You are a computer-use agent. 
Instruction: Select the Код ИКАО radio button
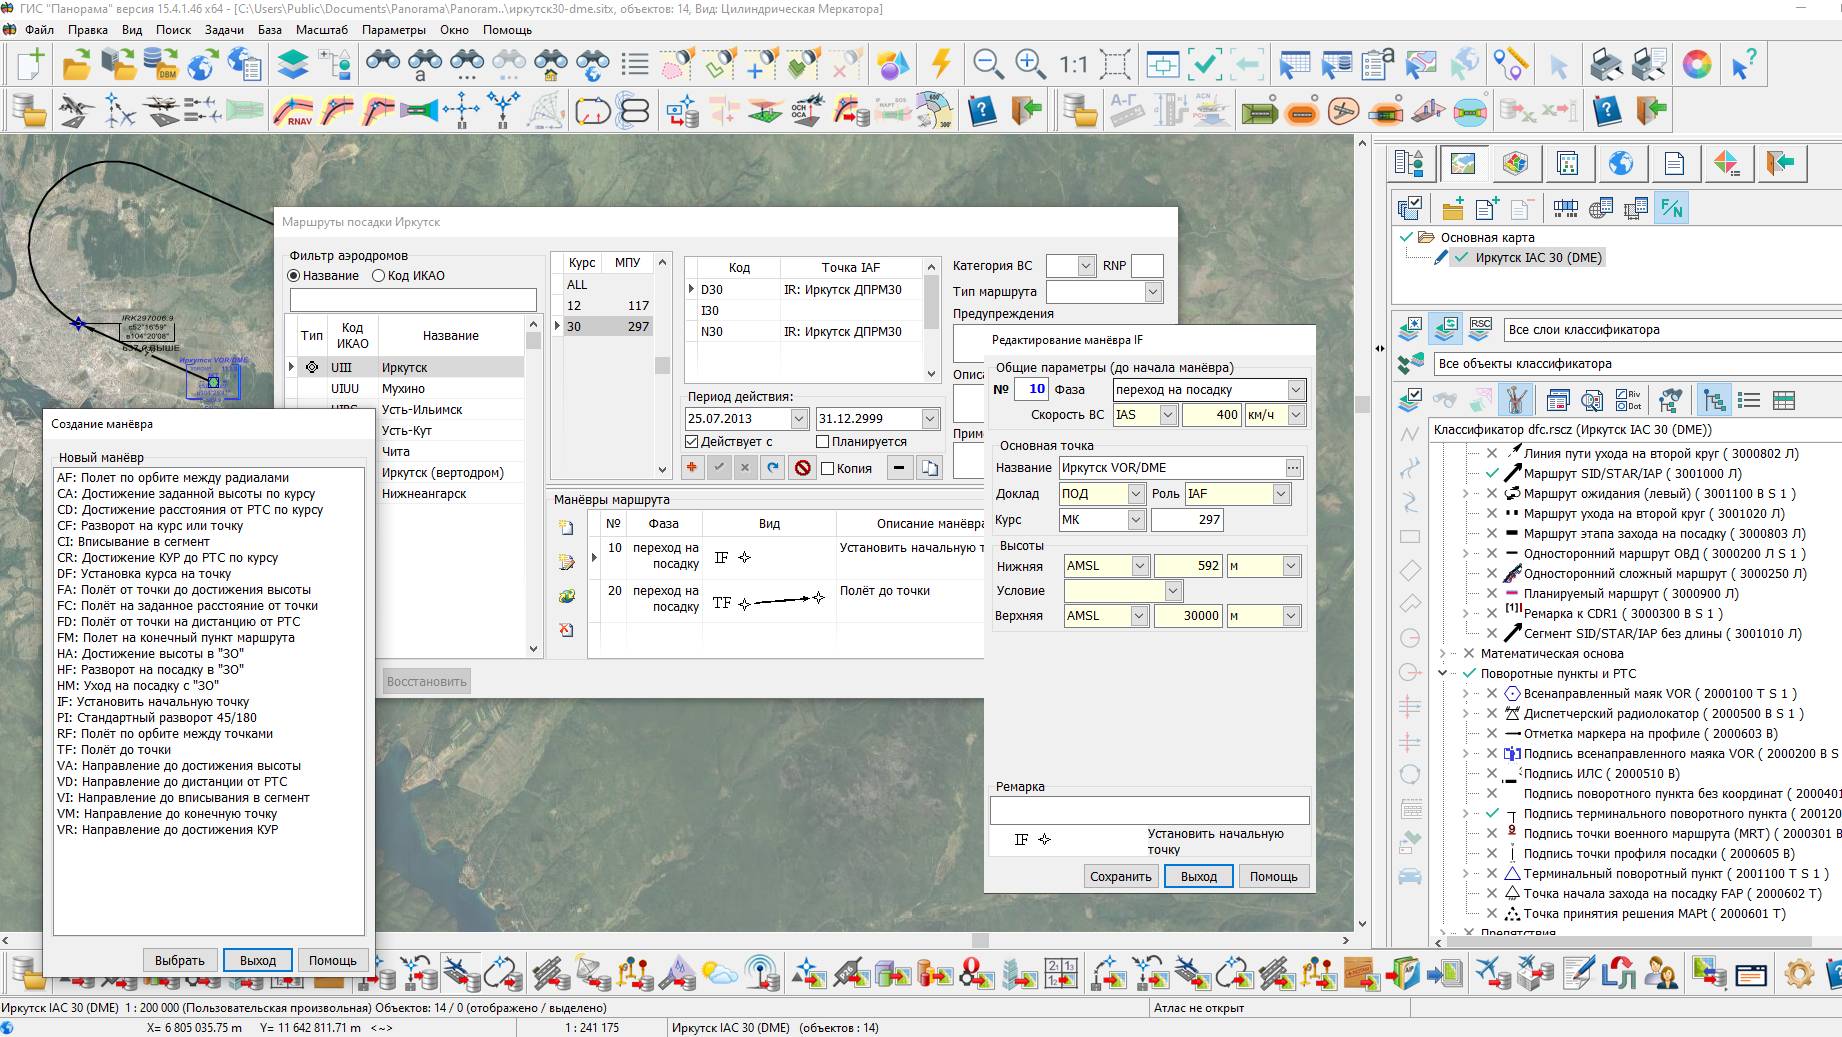click(x=378, y=276)
